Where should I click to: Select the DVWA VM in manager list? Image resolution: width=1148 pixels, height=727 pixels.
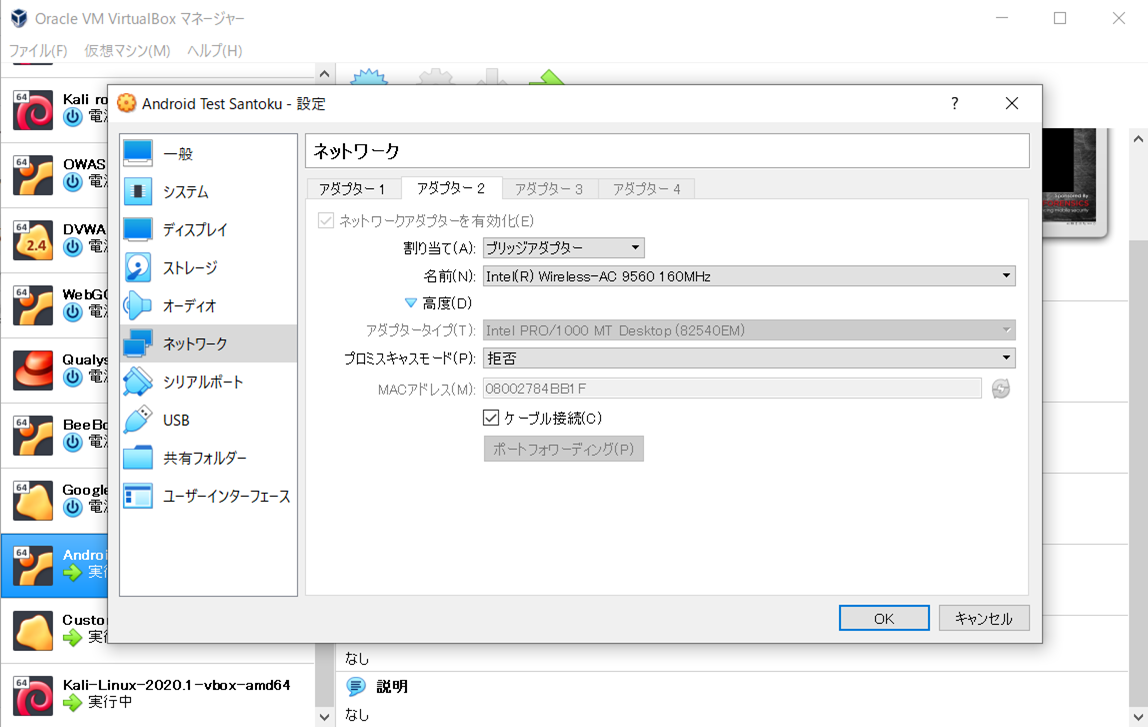[x=55, y=239]
